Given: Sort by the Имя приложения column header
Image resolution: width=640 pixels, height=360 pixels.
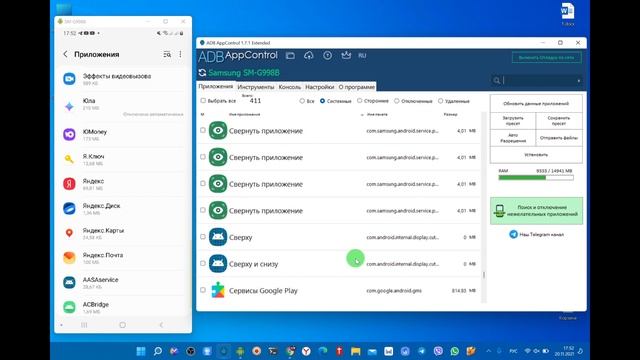Looking at the screenshot, I should point(244,115).
